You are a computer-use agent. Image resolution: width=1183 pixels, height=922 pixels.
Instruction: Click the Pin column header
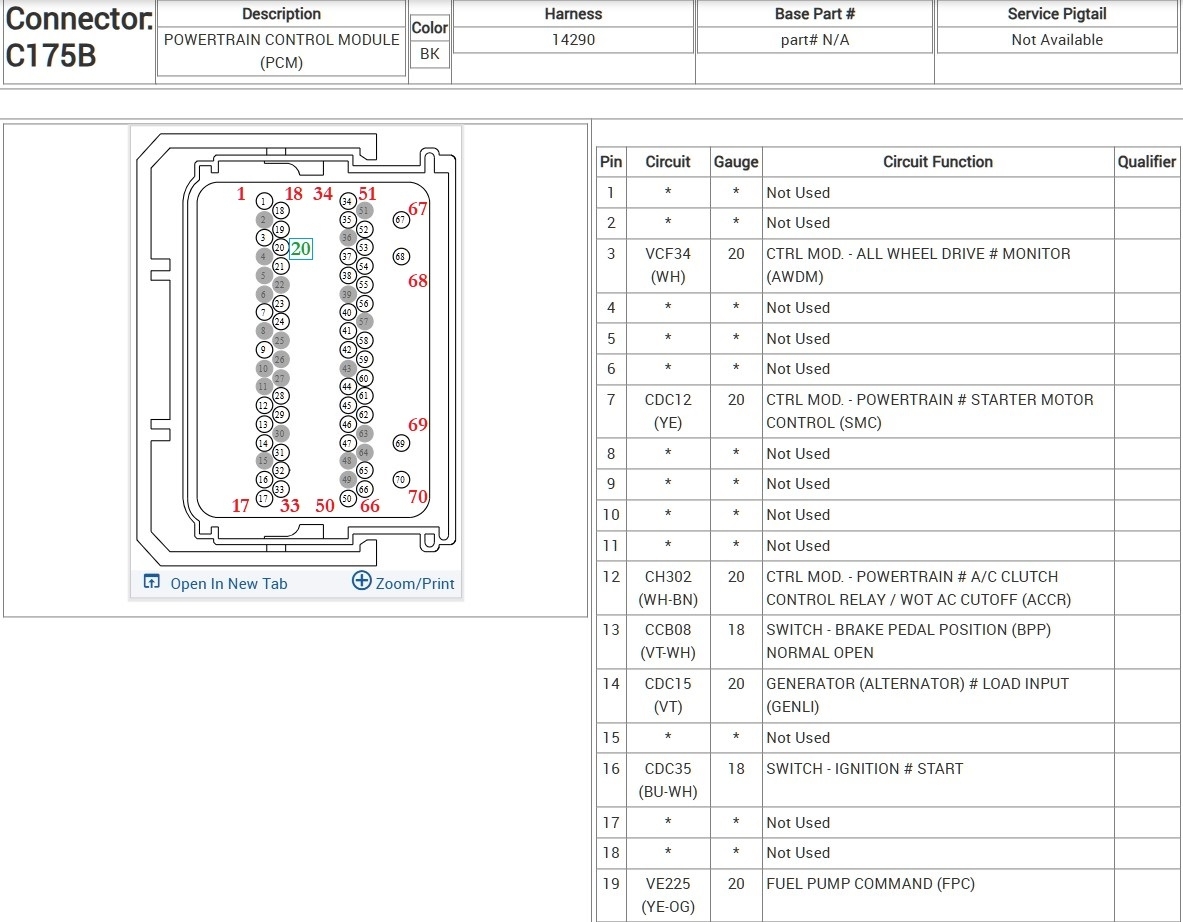click(x=611, y=161)
